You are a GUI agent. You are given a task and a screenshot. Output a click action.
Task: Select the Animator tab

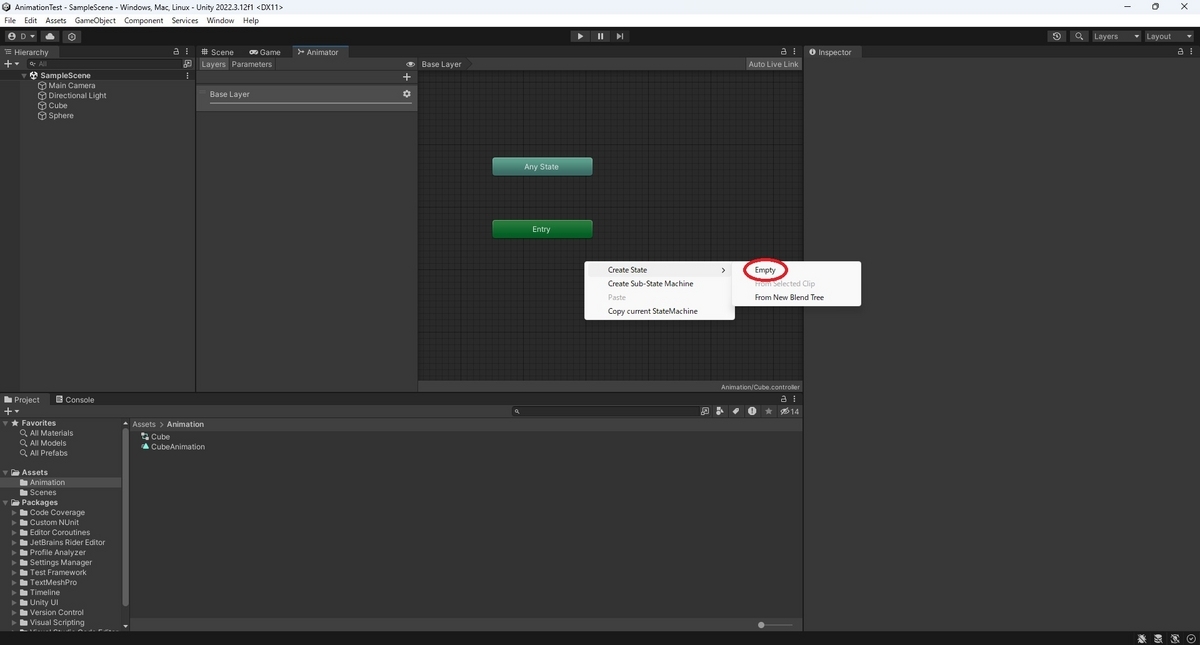click(318, 52)
